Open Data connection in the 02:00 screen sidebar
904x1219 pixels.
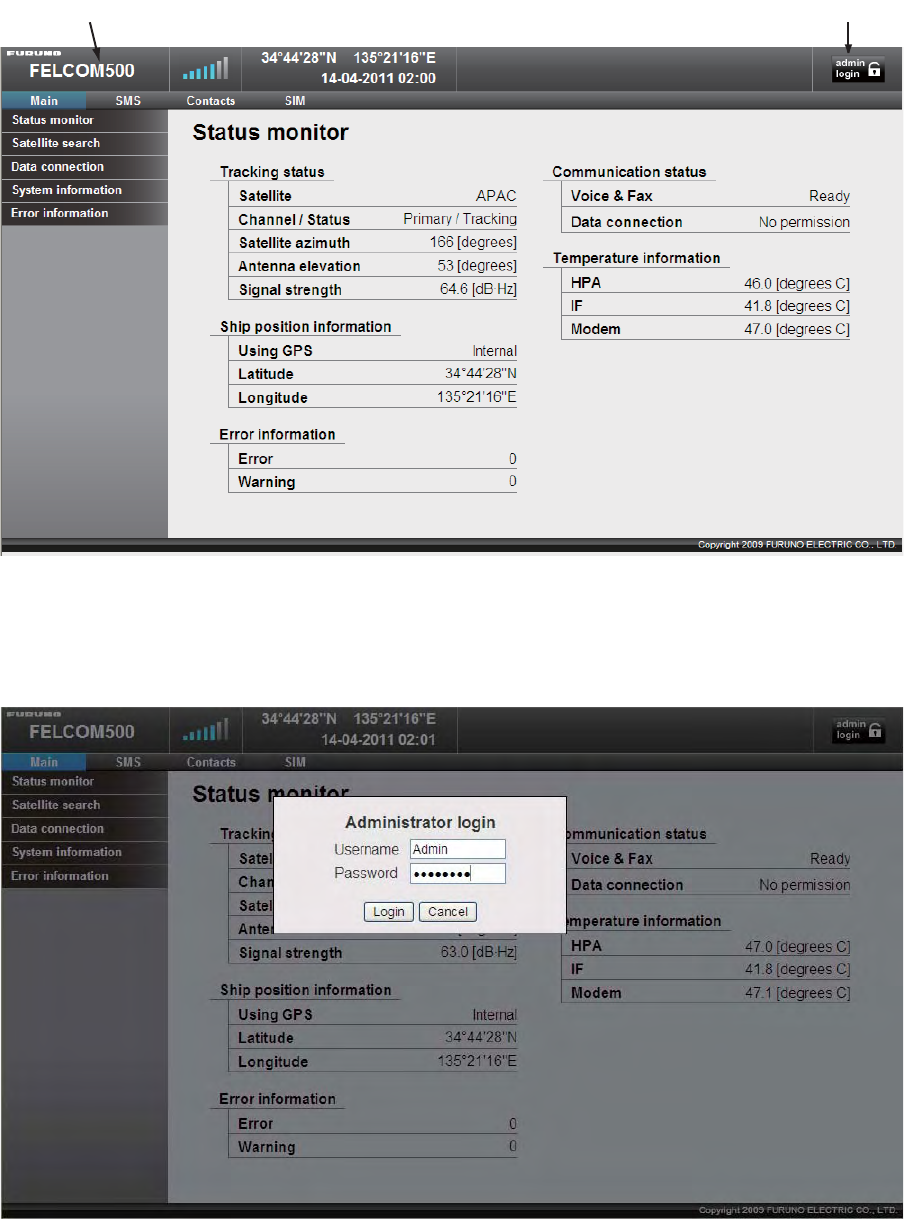point(83,167)
